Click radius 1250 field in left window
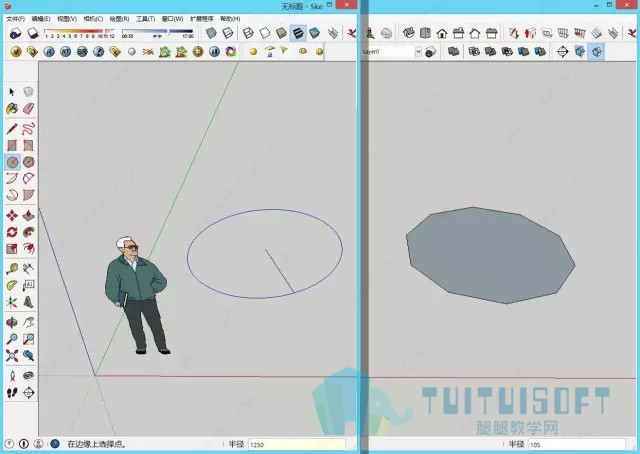The width and height of the screenshot is (640, 454). [x=297, y=444]
